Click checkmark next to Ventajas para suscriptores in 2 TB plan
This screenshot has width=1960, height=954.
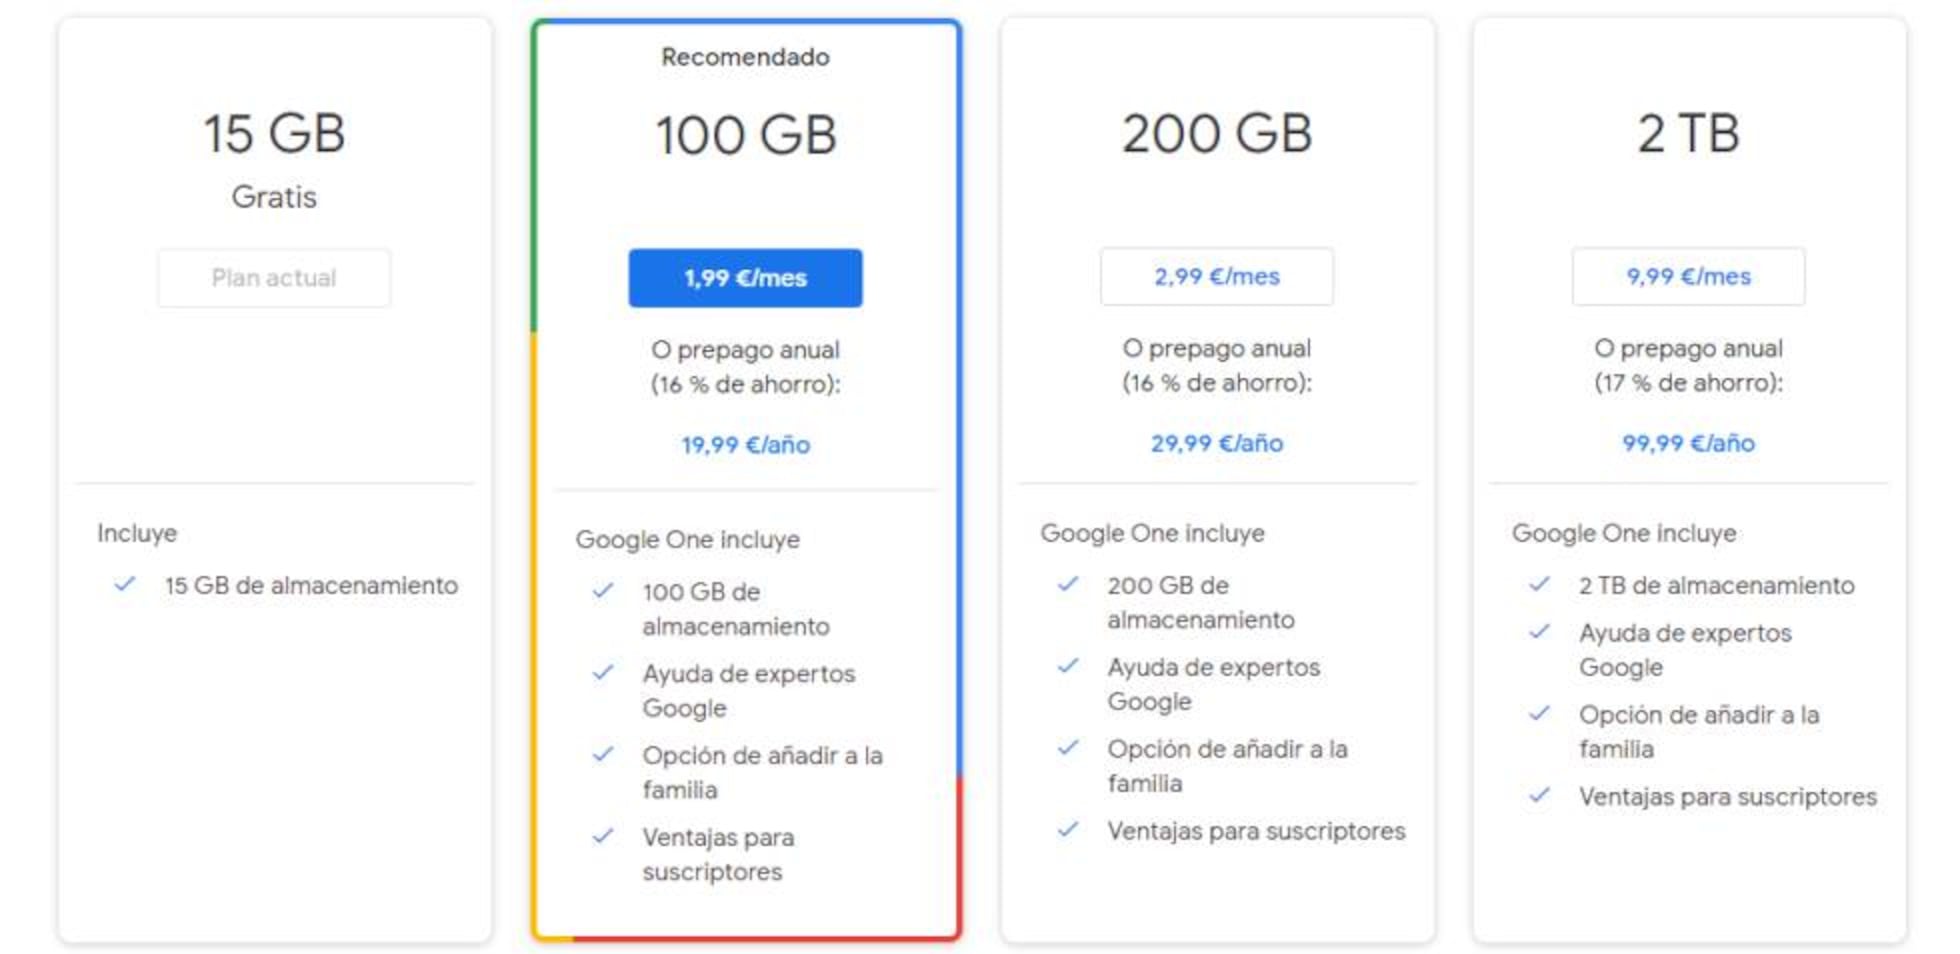(x=1540, y=796)
